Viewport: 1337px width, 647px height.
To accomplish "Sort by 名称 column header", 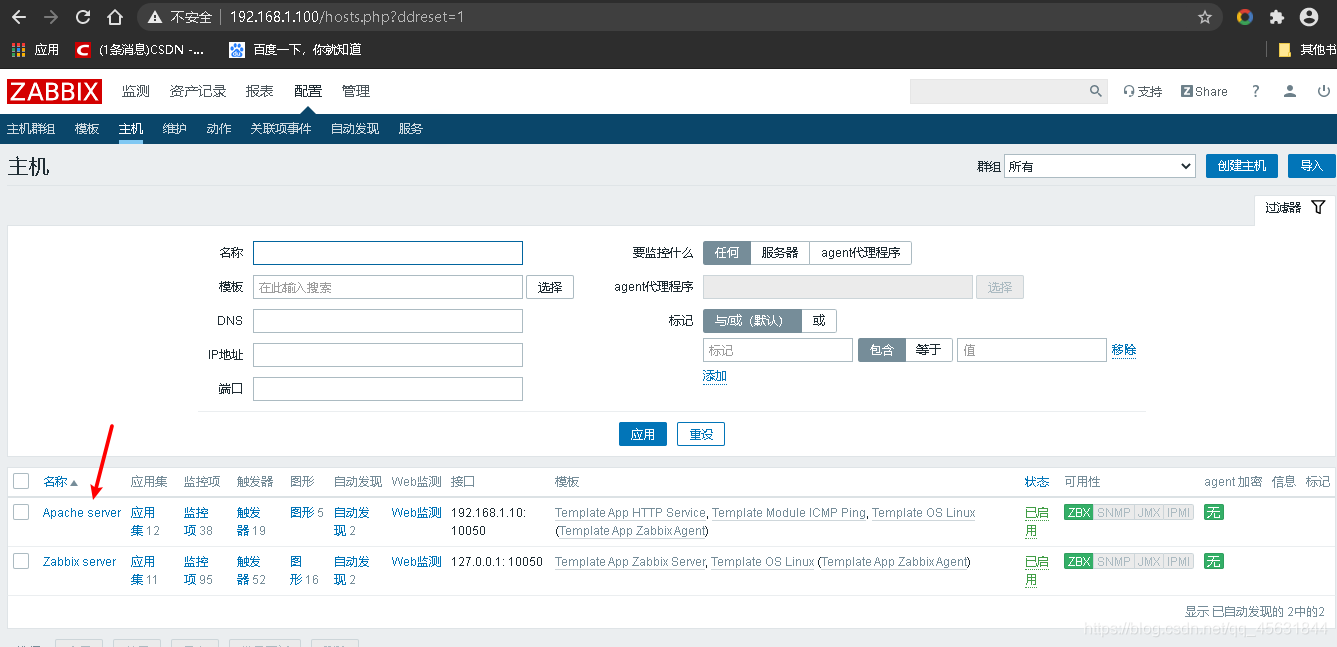I will [60, 482].
